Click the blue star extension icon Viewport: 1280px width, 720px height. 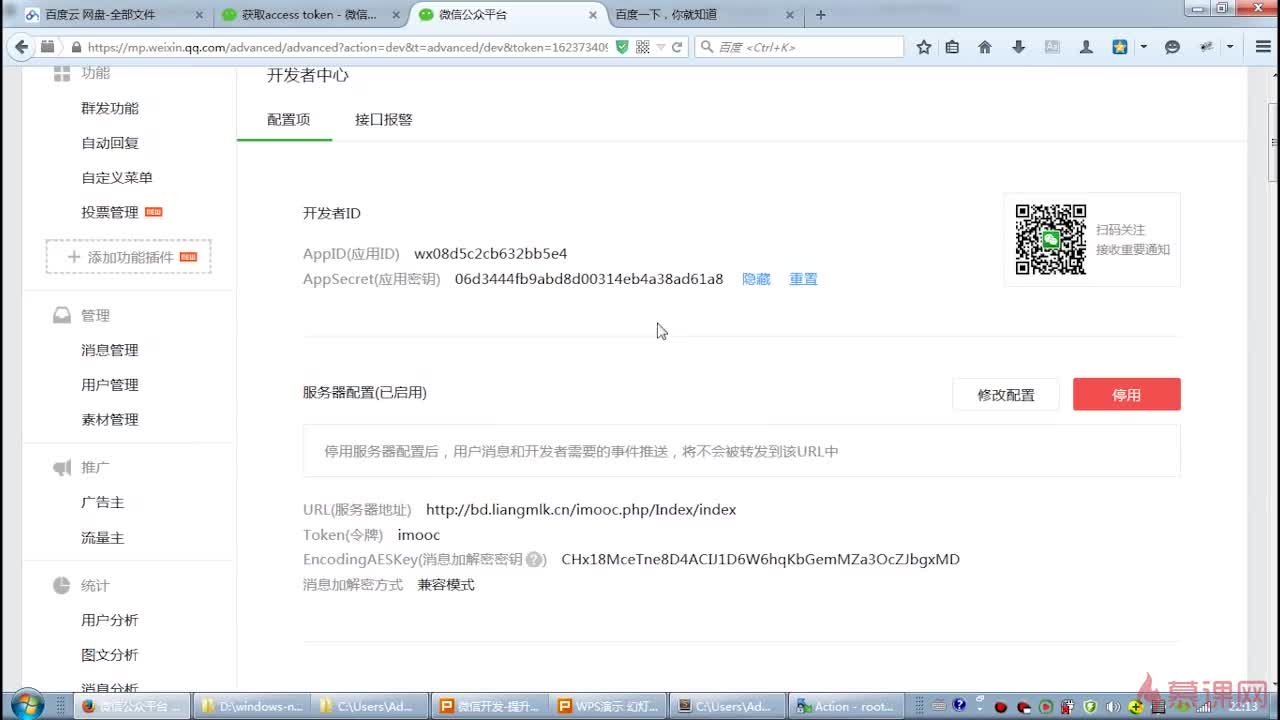1120,47
